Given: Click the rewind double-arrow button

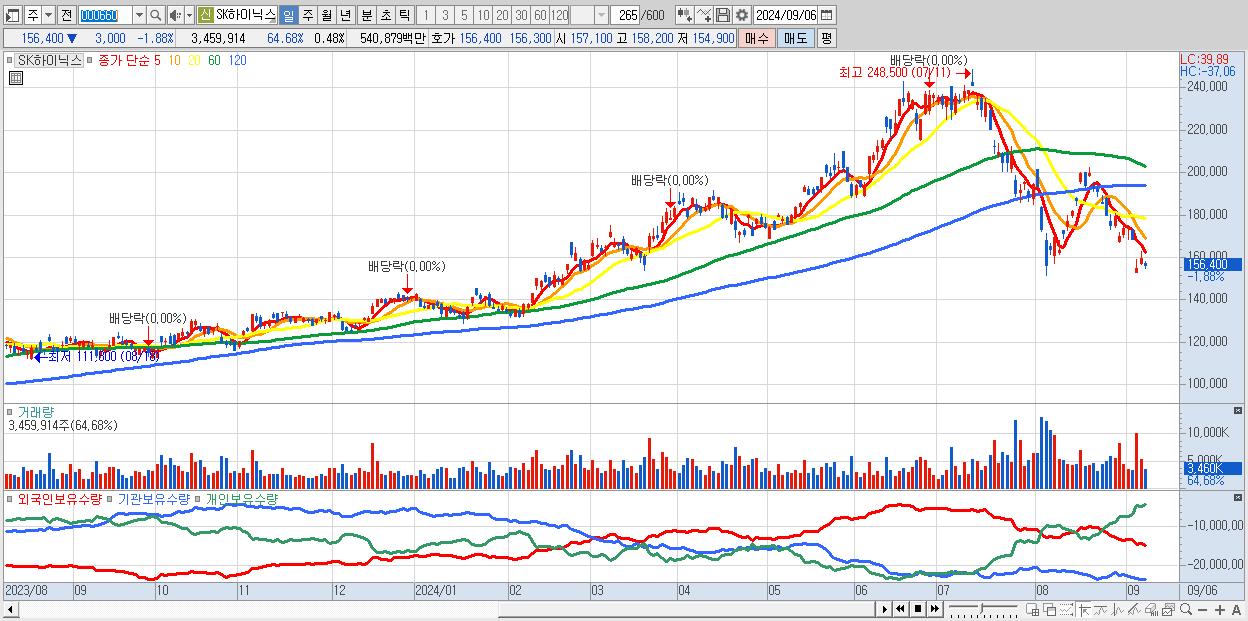Looking at the screenshot, I should click(x=900, y=609).
